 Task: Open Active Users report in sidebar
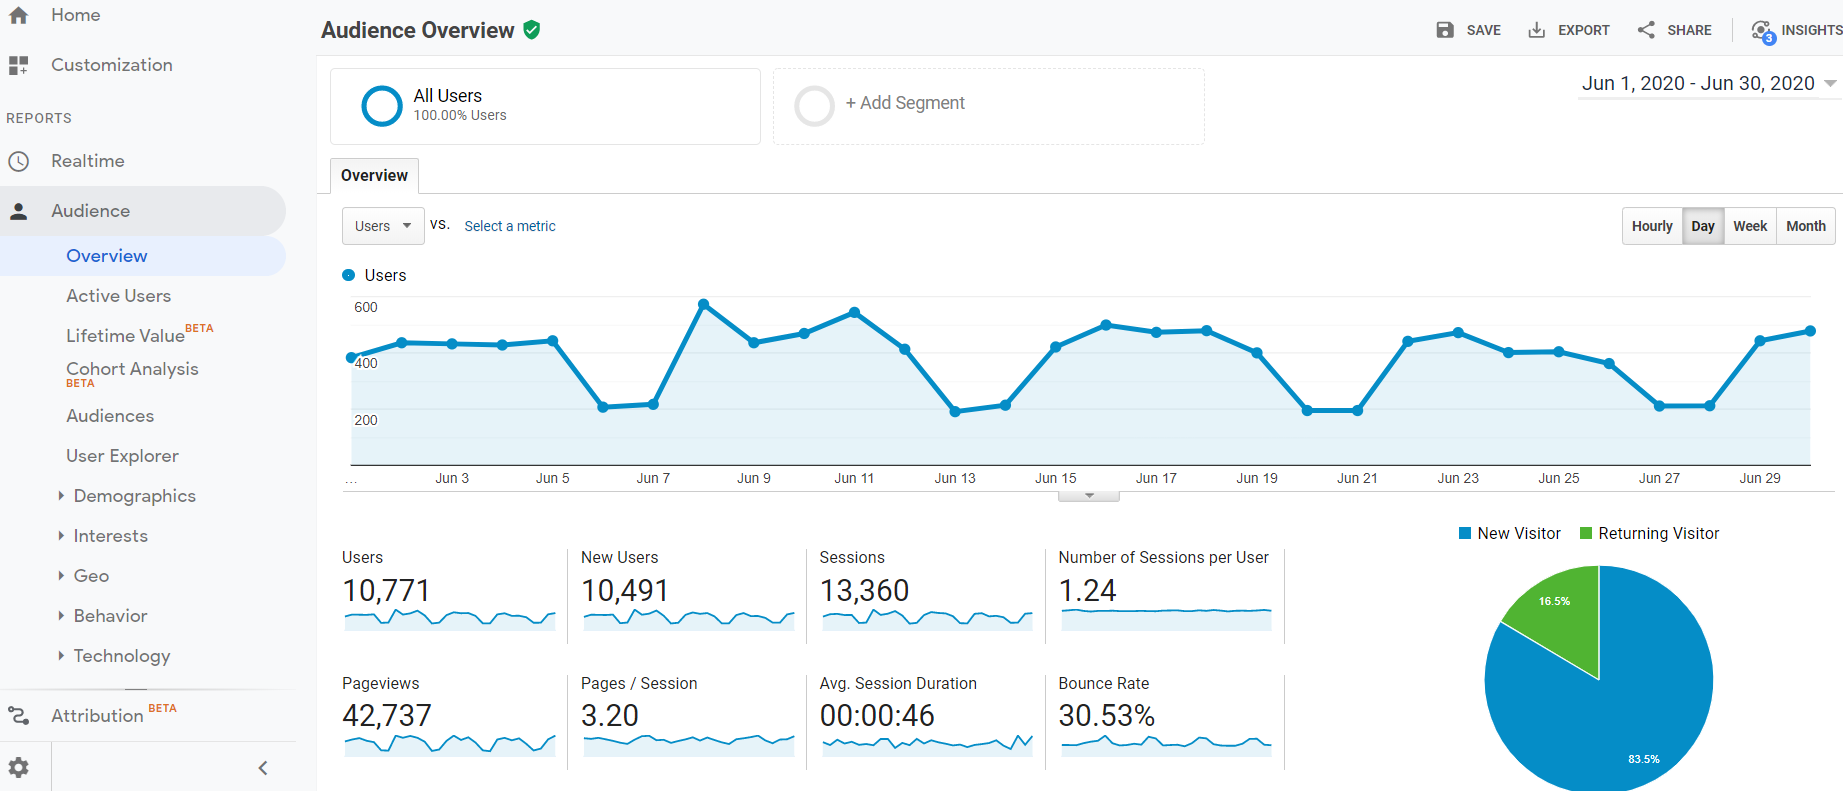click(118, 296)
